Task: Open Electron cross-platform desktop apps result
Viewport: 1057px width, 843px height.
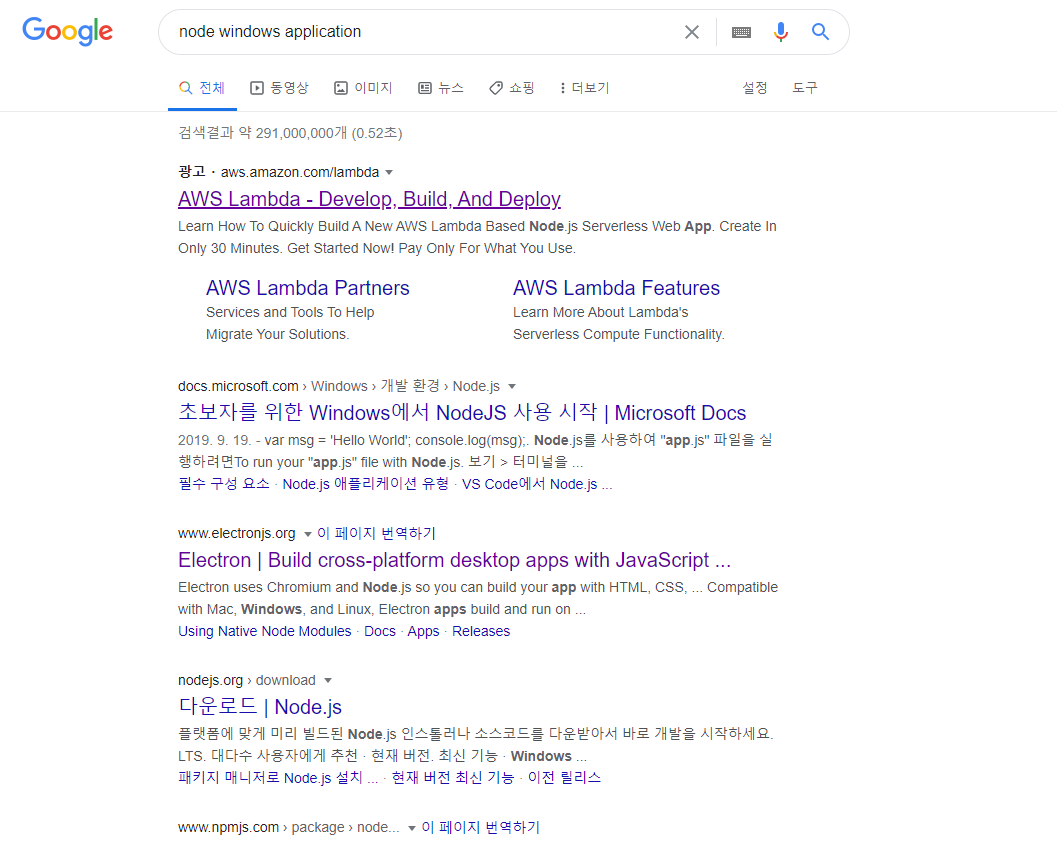Action: (x=454, y=560)
